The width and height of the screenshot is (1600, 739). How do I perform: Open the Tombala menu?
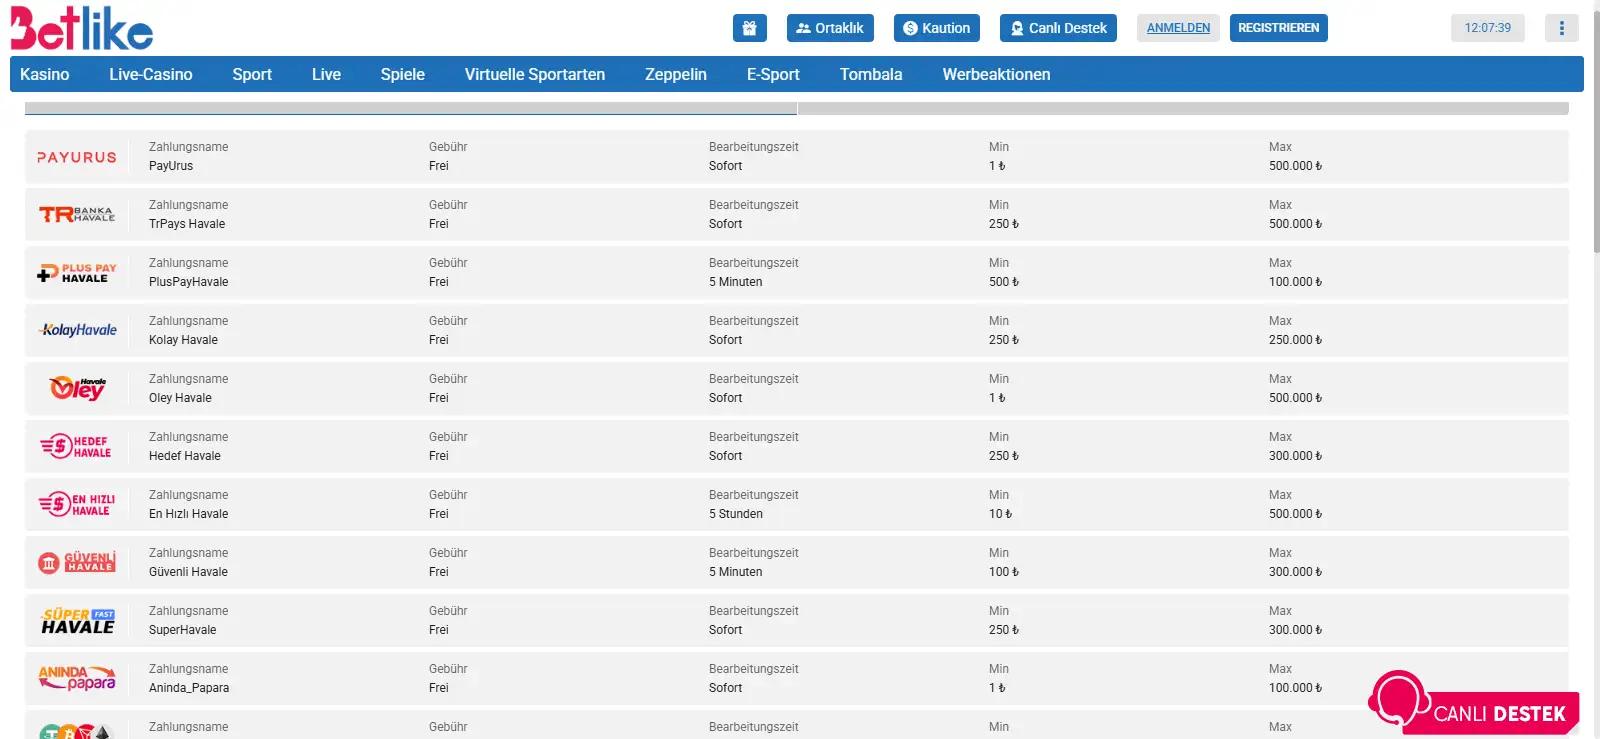871,74
